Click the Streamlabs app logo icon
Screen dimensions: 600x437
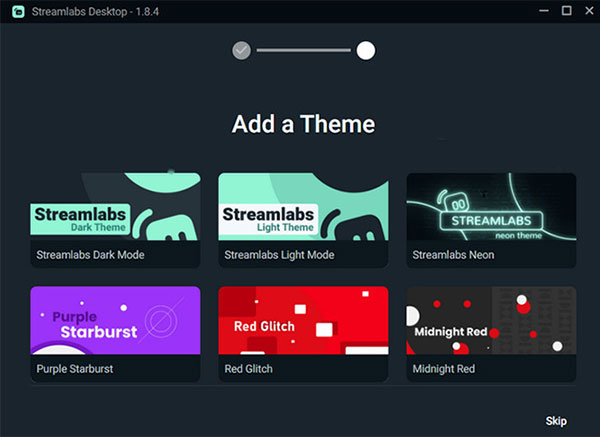[x=18, y=11]
